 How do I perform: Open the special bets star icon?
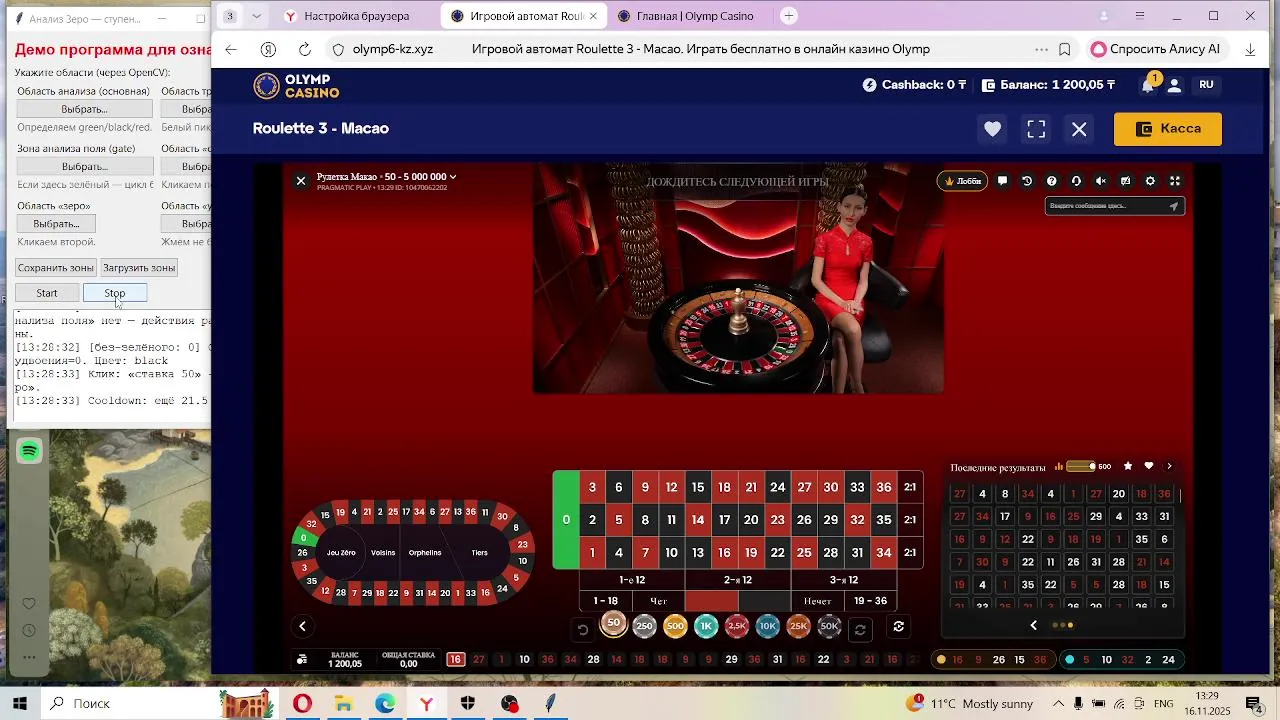point(1128,466)
